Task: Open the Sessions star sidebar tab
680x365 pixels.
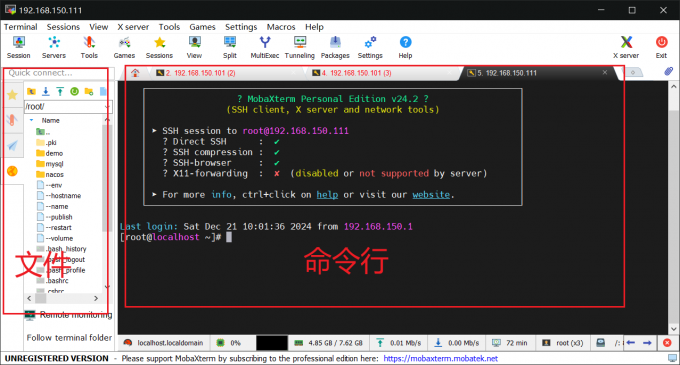Action: pyautogui.click(x=12, y=95)
